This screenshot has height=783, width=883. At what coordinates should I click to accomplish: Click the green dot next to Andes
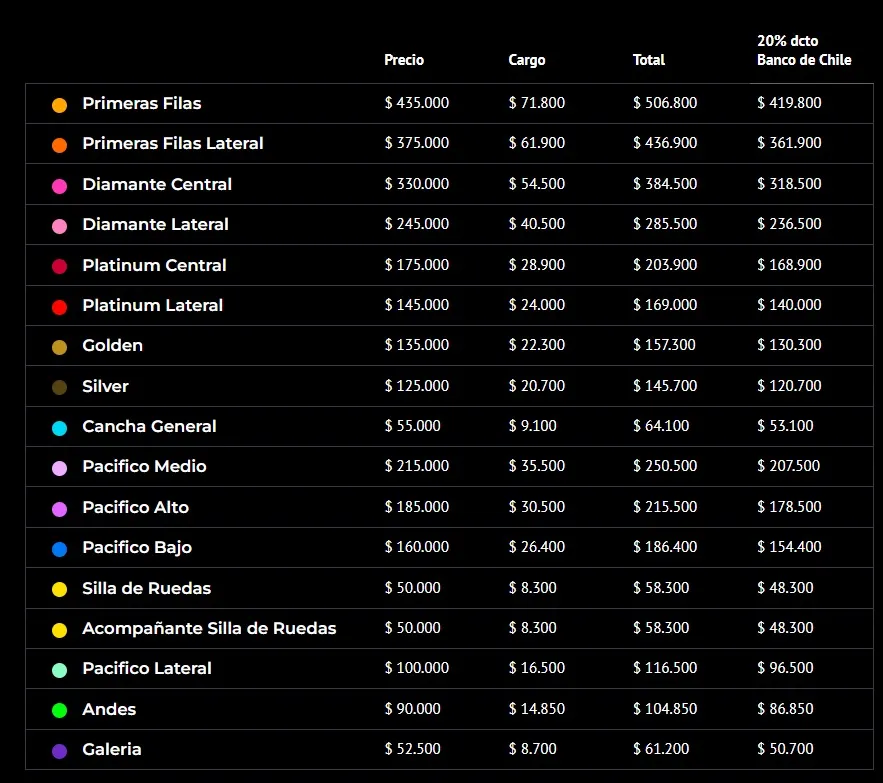pyautogui.click(x=59, y=710)
